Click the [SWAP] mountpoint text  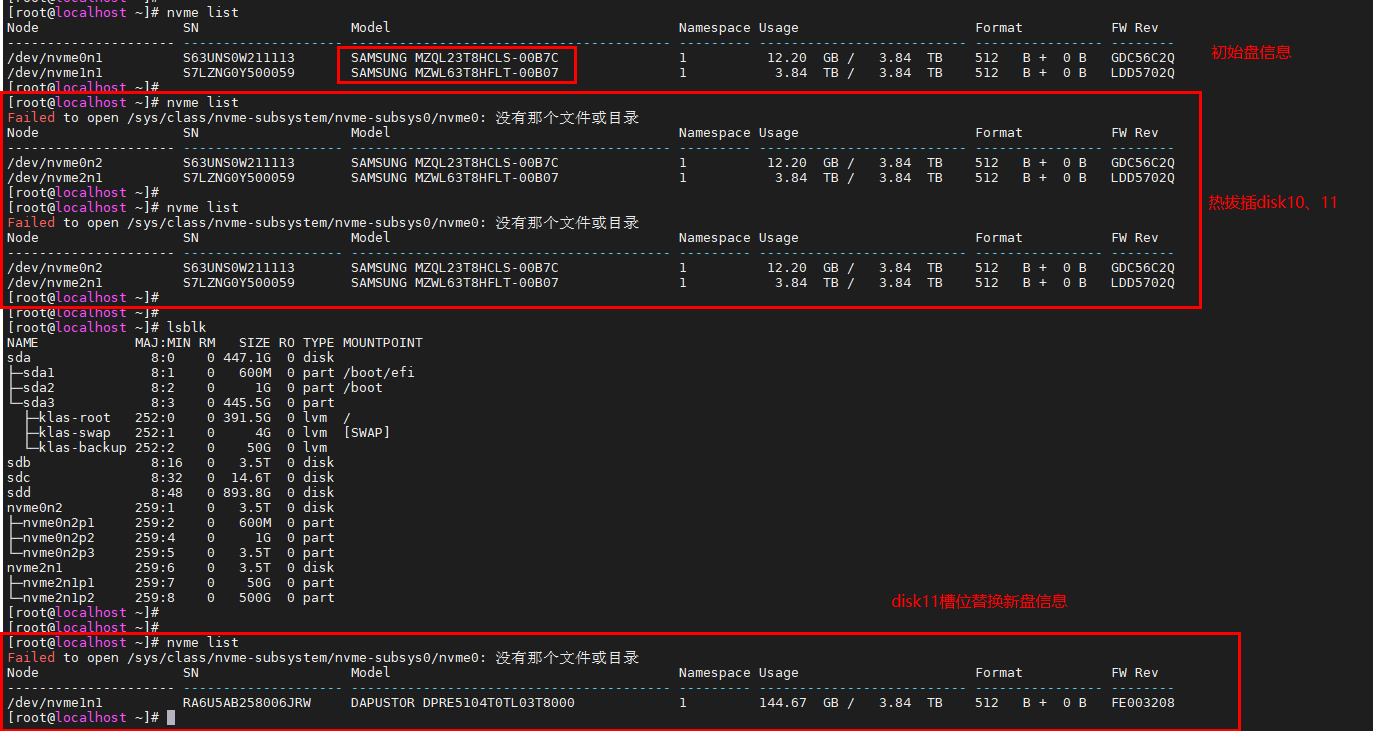[x=366, y=432]
